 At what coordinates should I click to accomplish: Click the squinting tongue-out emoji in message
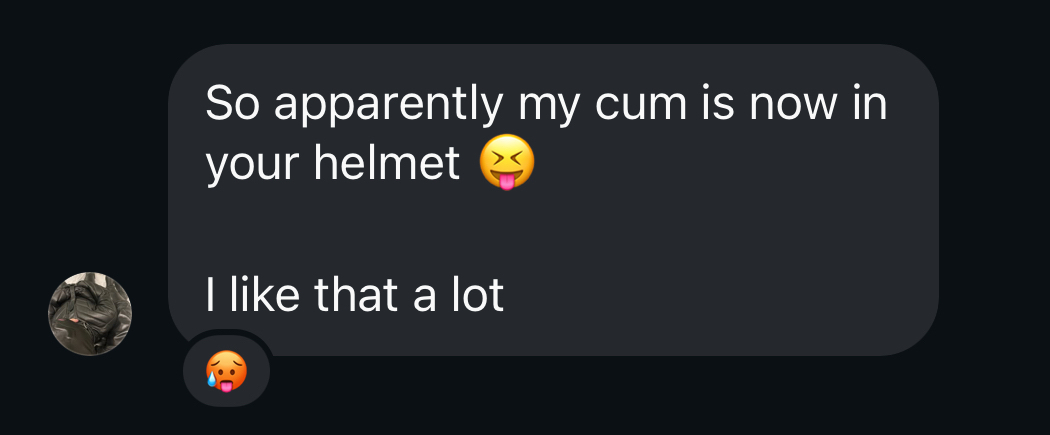[x=508, y=162]
